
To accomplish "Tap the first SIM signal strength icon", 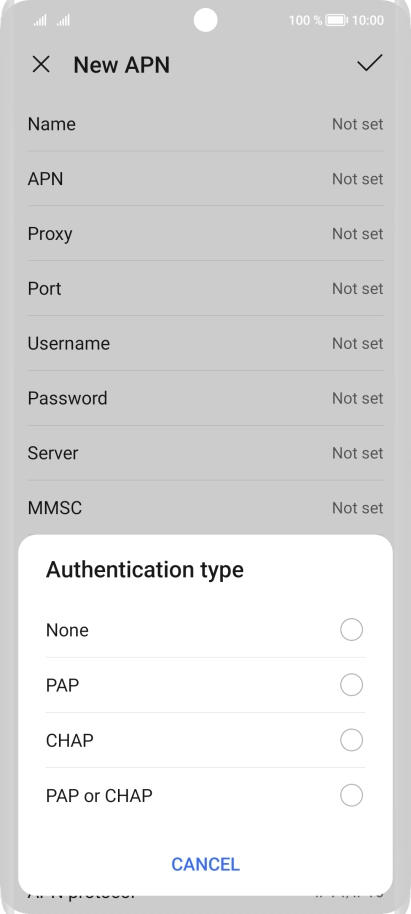I will (40, 20).
